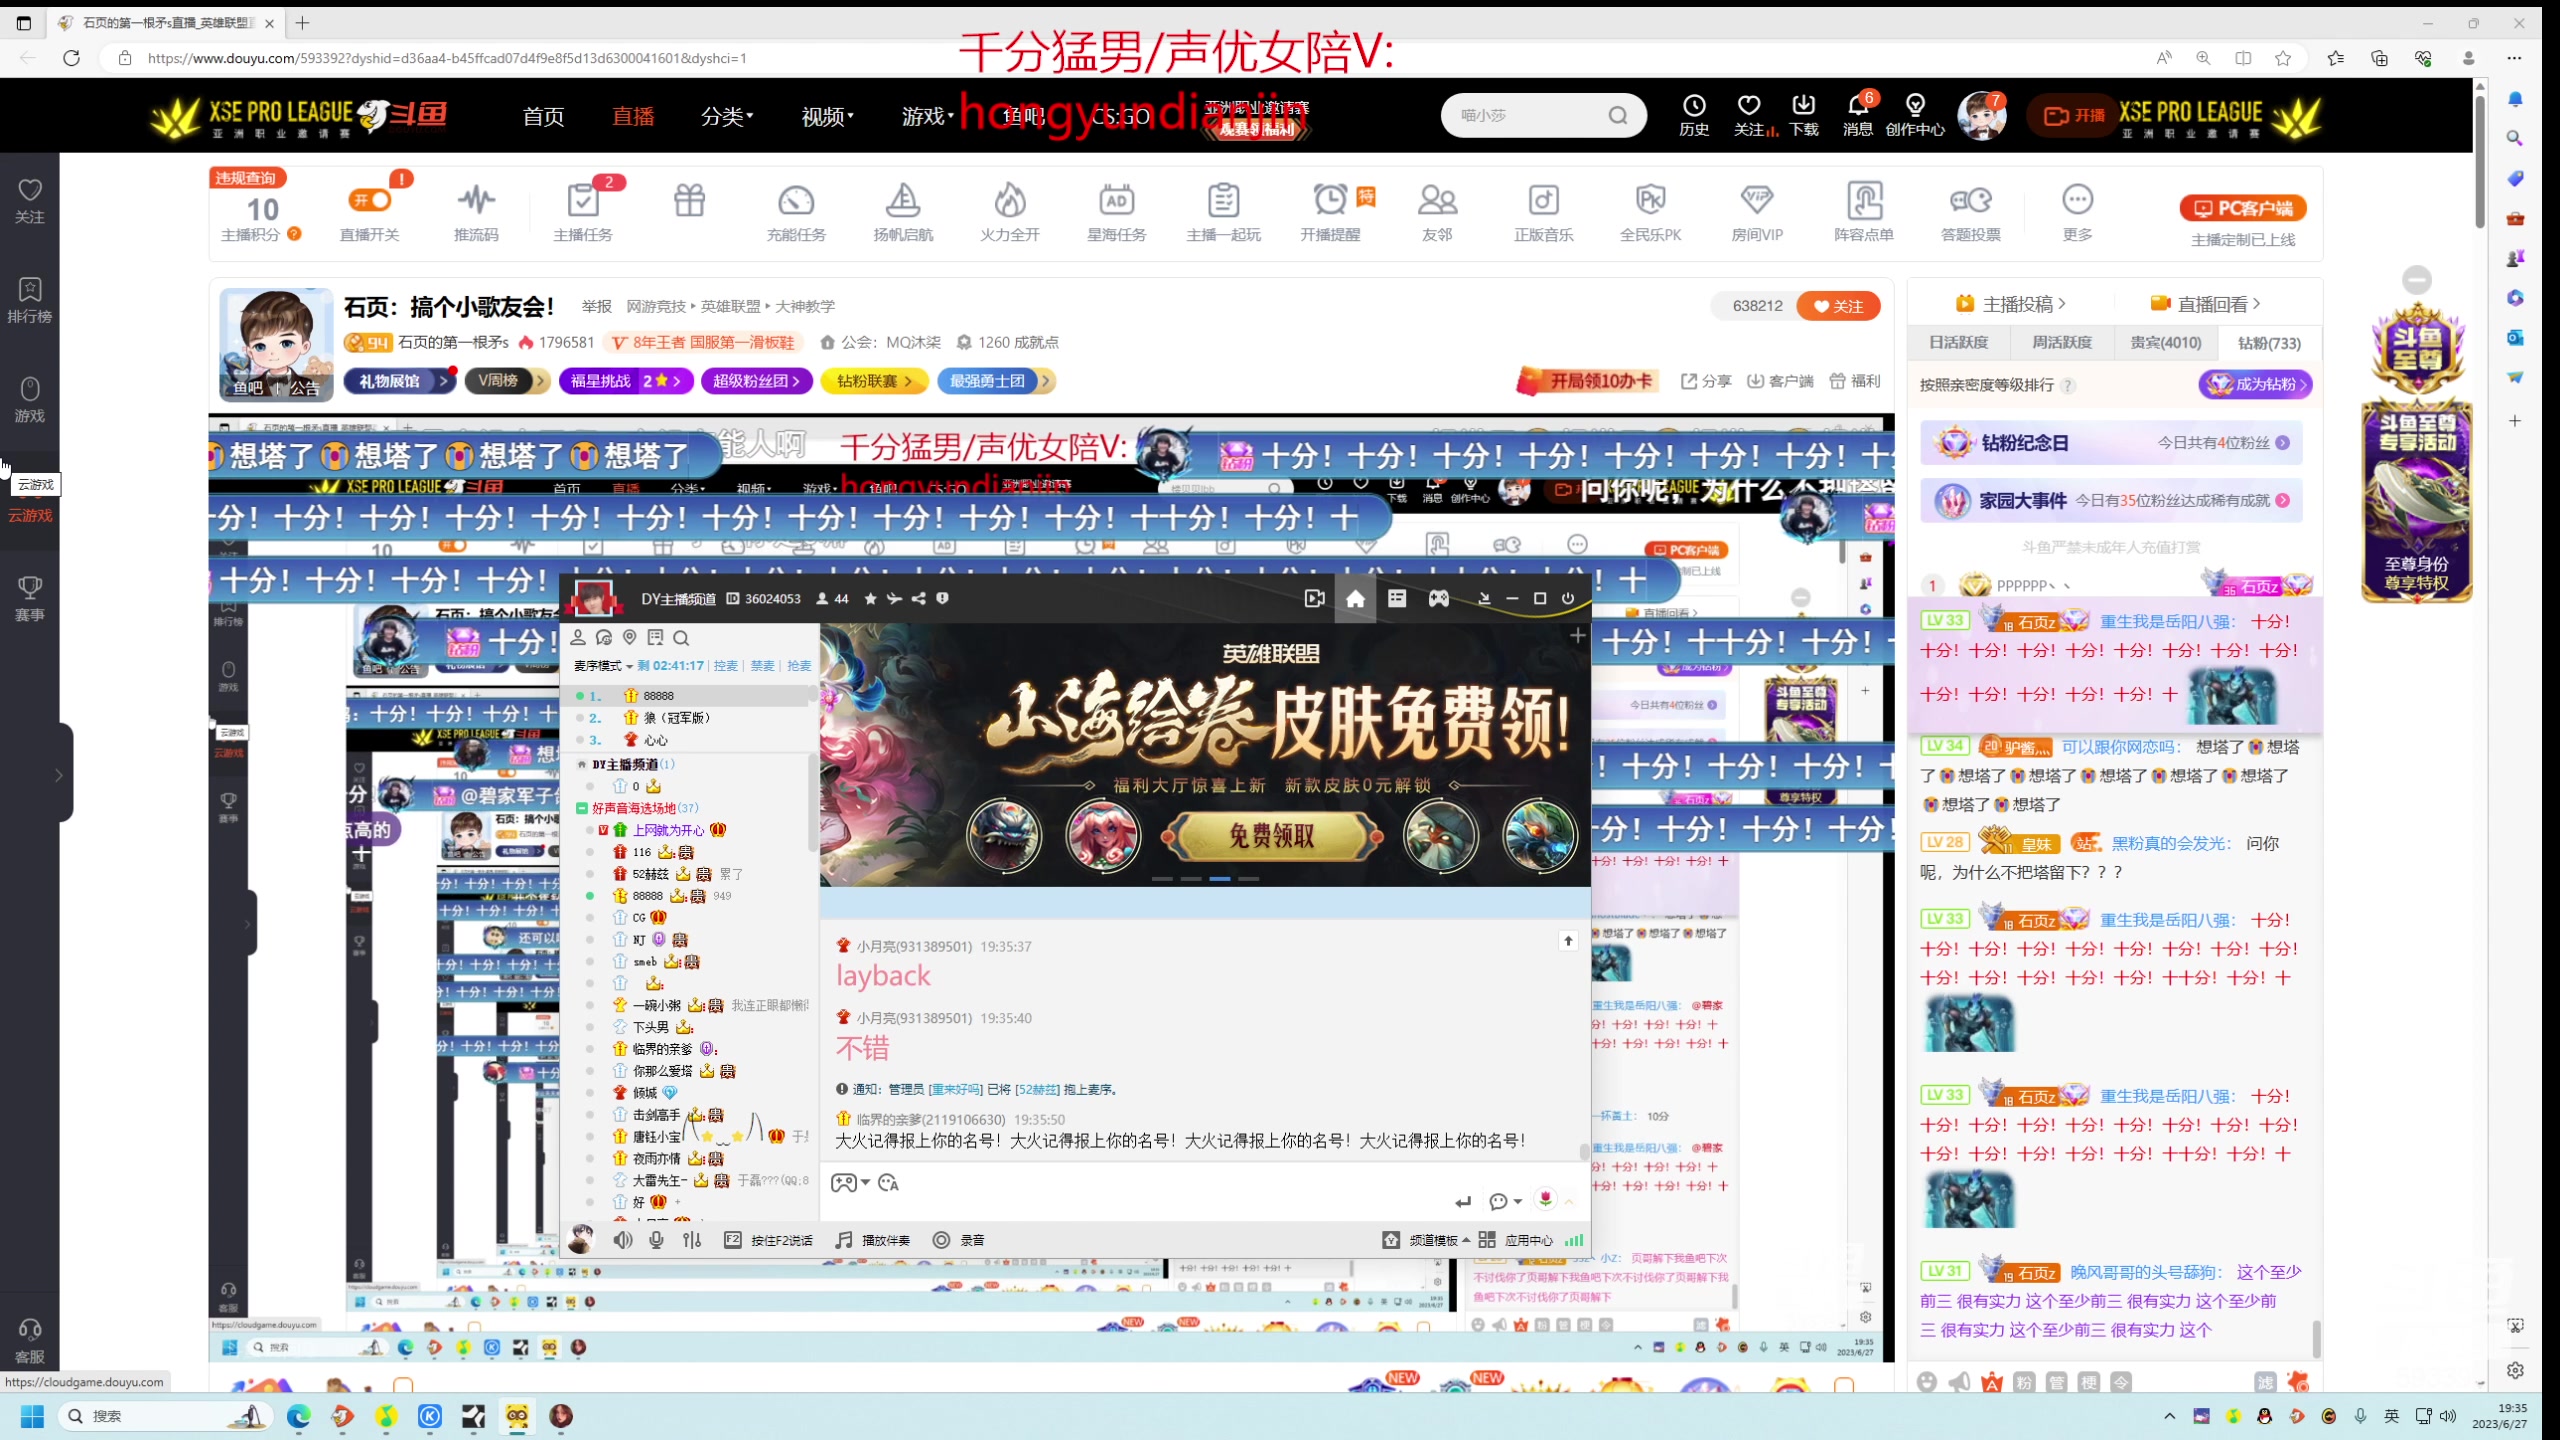Open 正版音乐 music icon
Viewport: 2560px width, 1440px height.
(x=1543, y=200)
